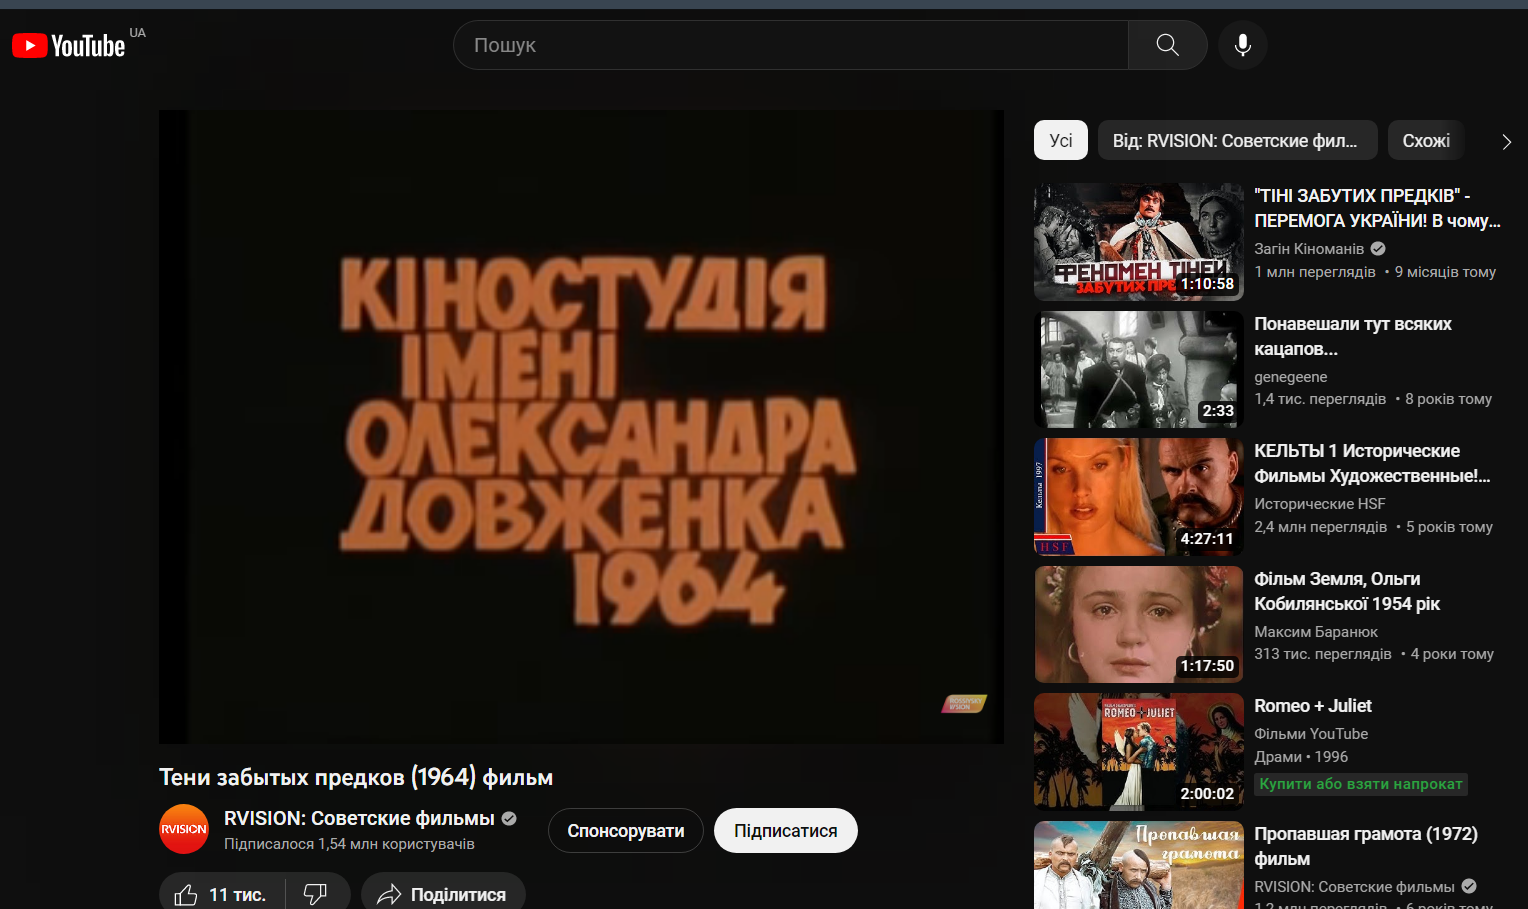Image resolution: width=1528 pixels, height=909 pixels.
Task: Click the search magnifier button
Action: [1167, 45]
